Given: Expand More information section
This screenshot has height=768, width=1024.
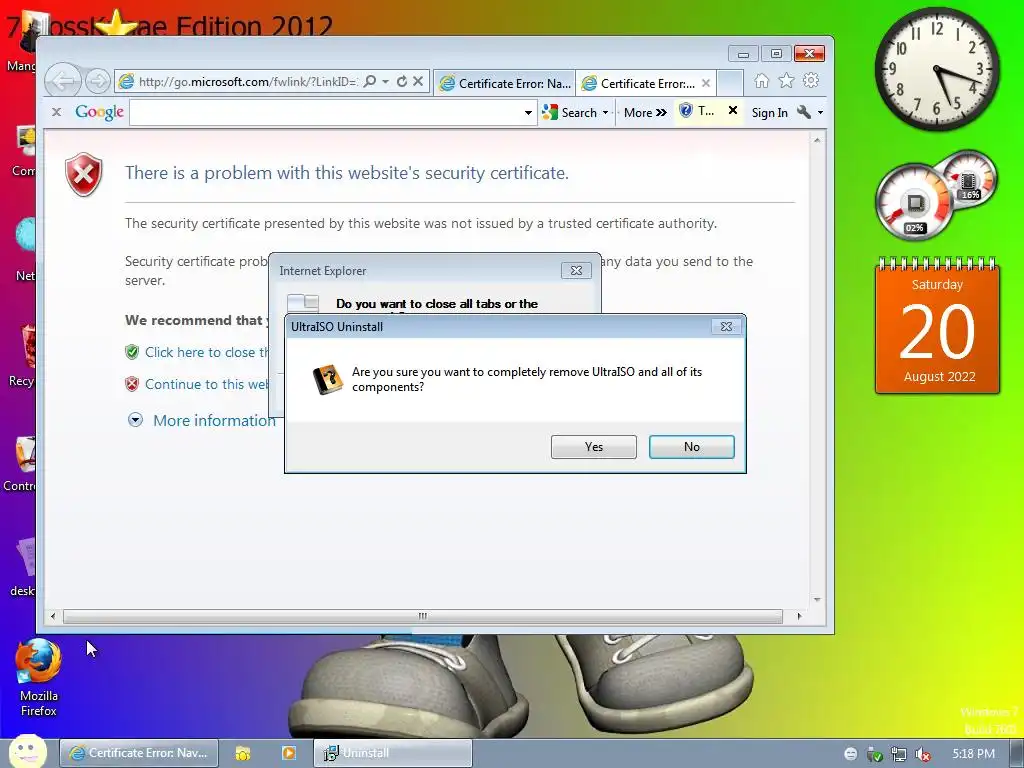Looking at the screenshot, I should pyautogui.click(x=202, y=420).
